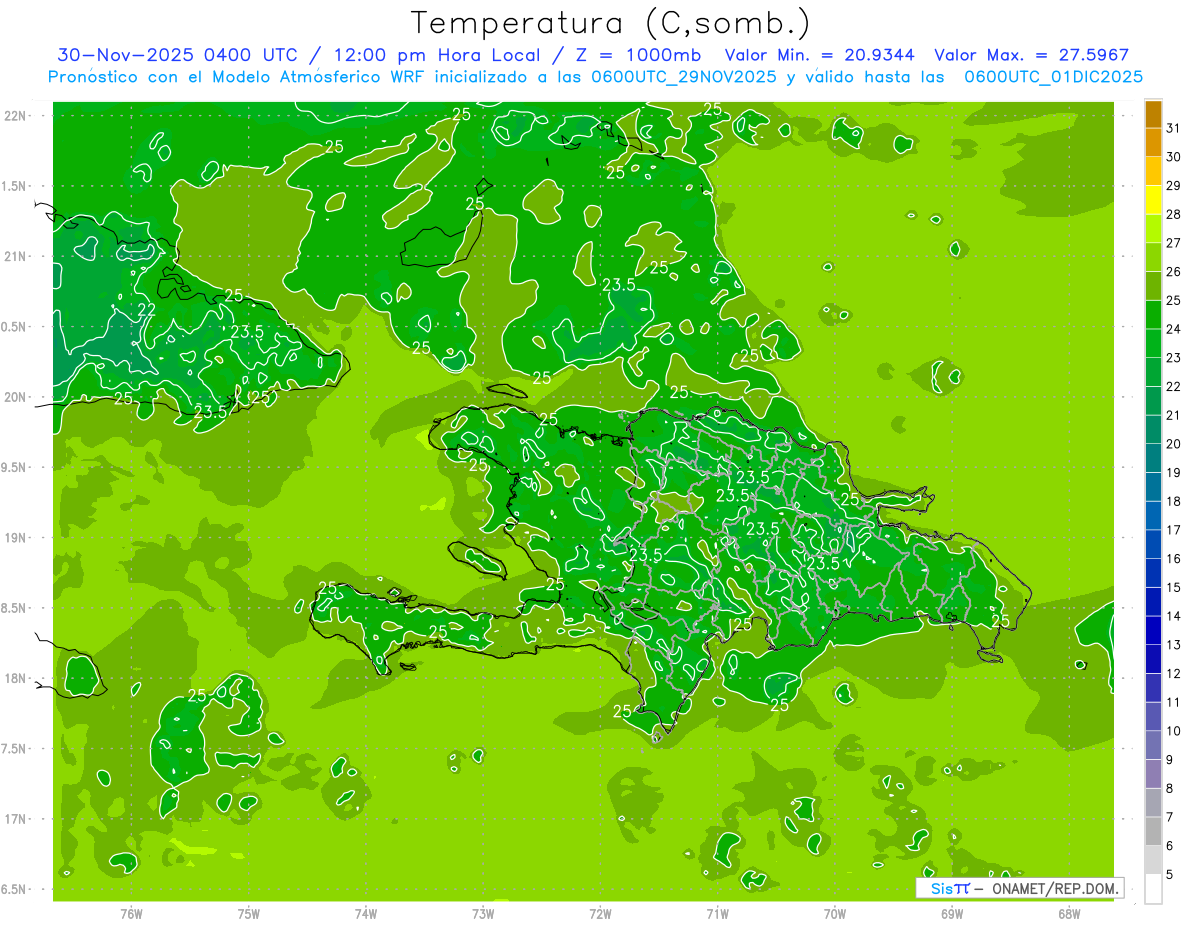Image resolution: width=1200 pixels, height=927 pixels.
Task: Click the latitude axis label 18N
Action: pyautogui.click(x=15, y=678)
